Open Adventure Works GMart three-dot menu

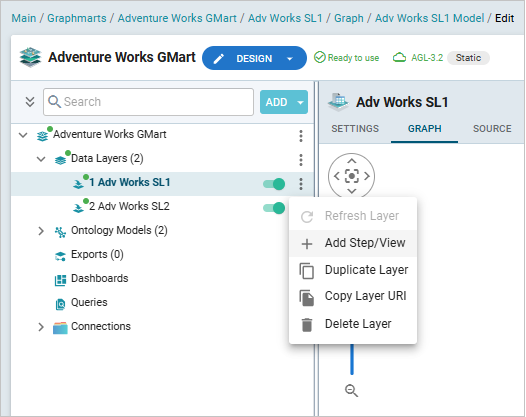tap(301, 136)
